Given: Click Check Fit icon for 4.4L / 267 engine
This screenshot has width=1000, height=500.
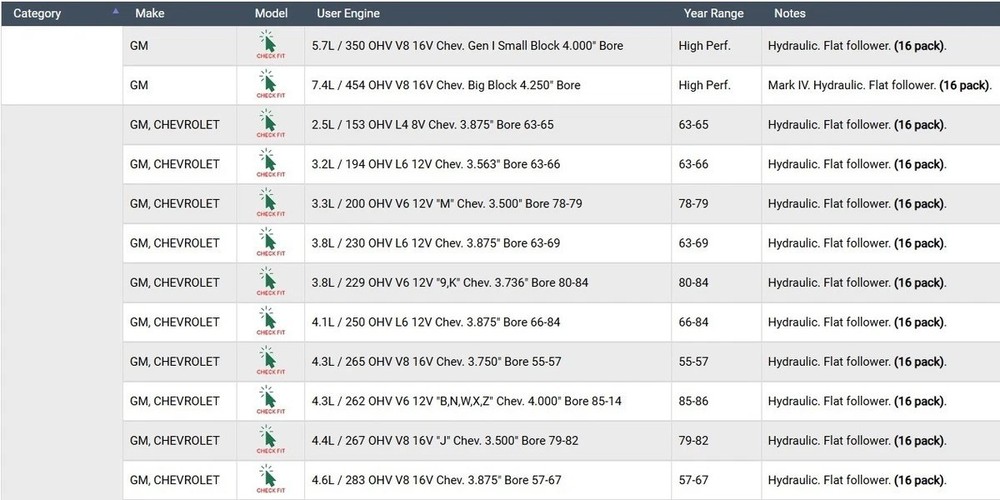Looking at the screenshot, I should 267,440.
